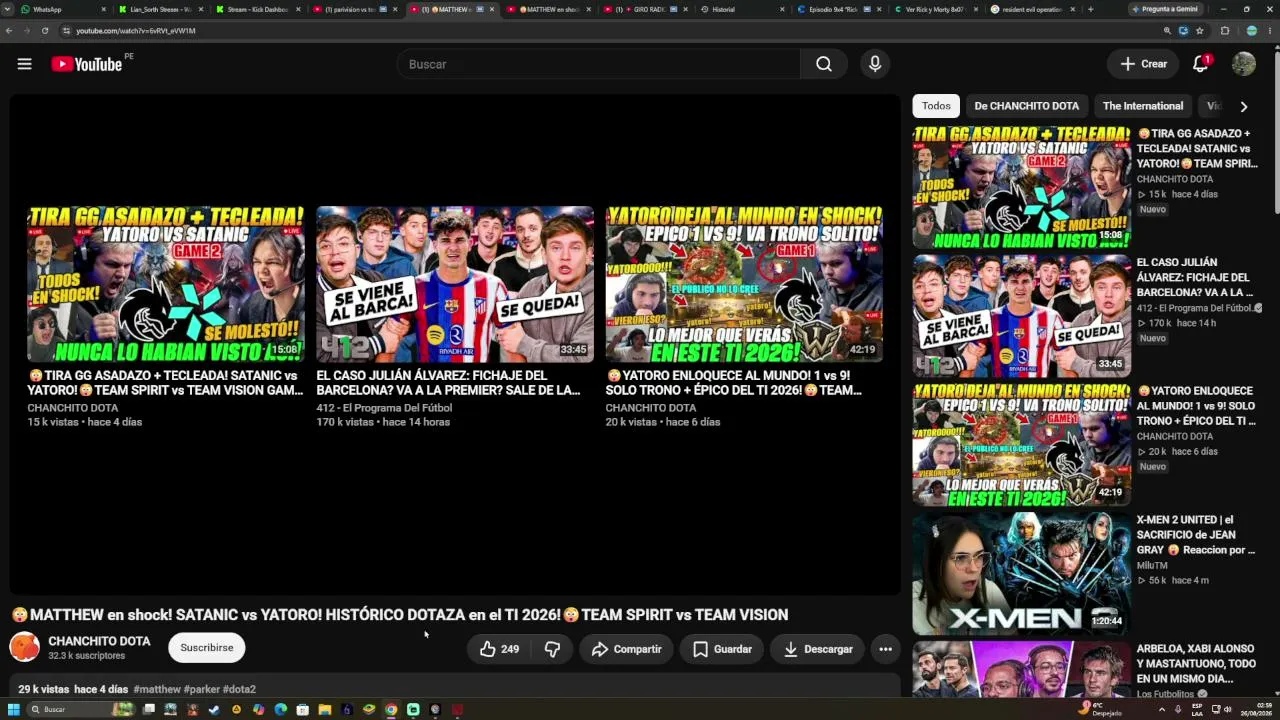Click the Descargar button

[818, 649]
